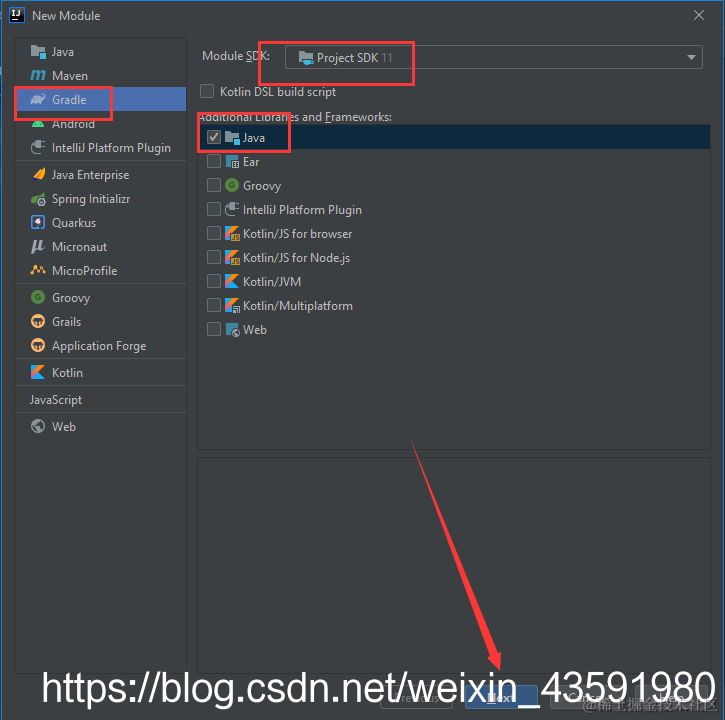Click the Web globe icon in sidebar
Screen dimensions: 725x720
38,426
